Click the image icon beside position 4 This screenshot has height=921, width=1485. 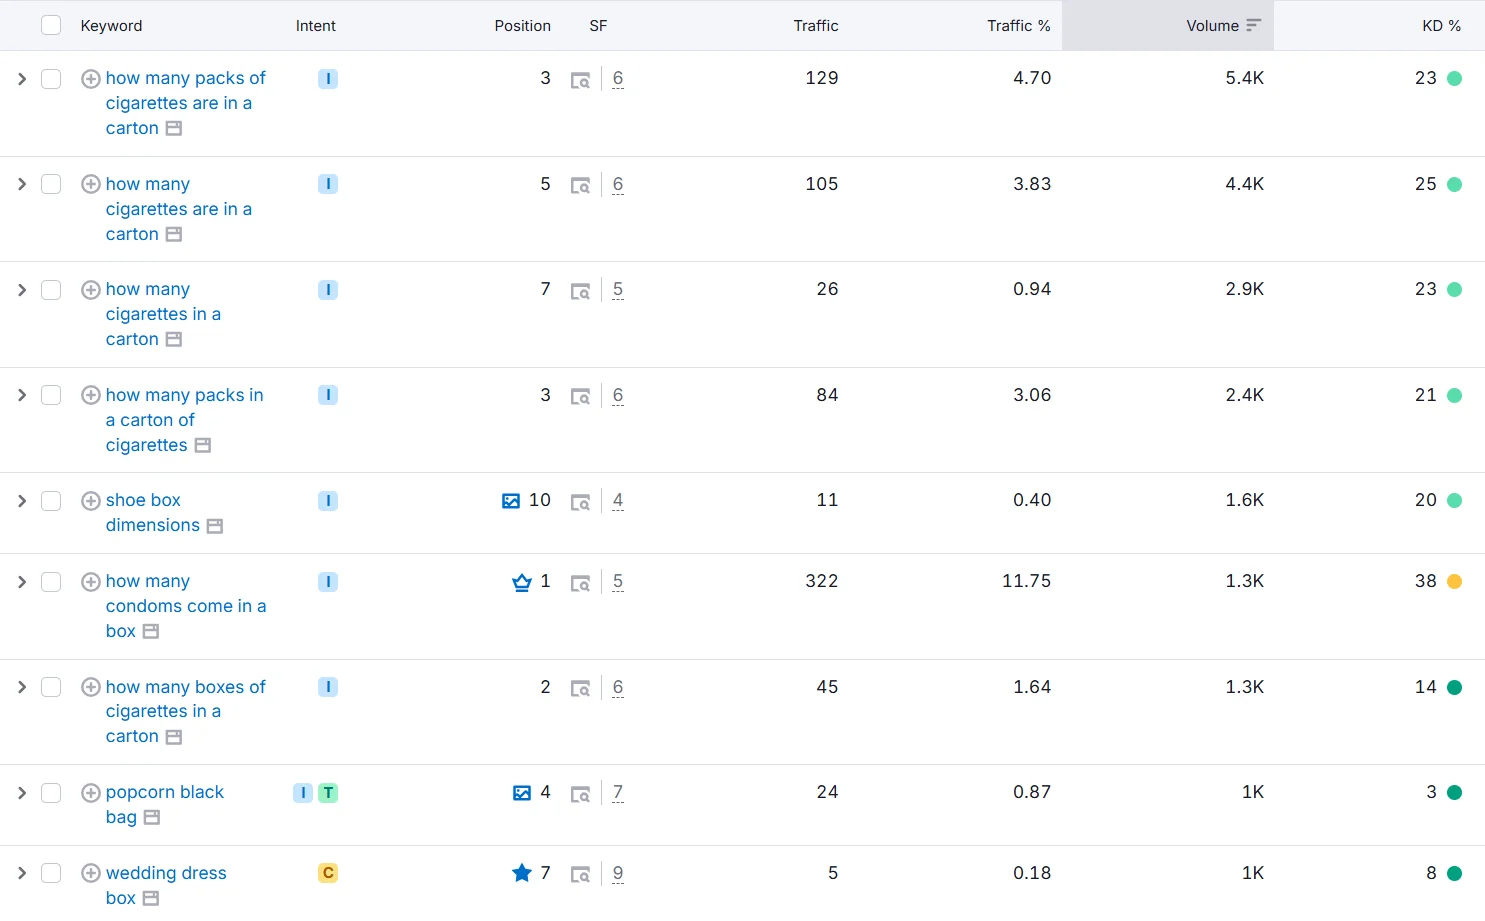[x=521, y=793]
